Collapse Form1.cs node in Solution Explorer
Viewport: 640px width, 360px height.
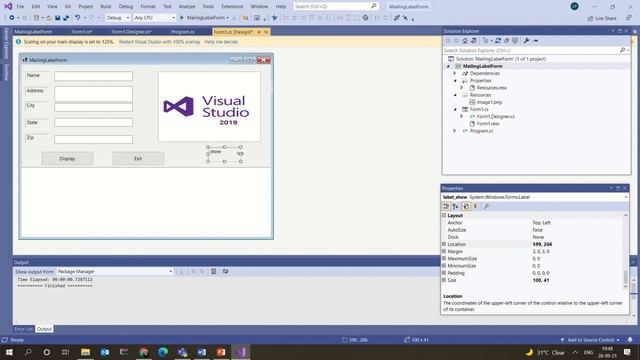(456, 109)
